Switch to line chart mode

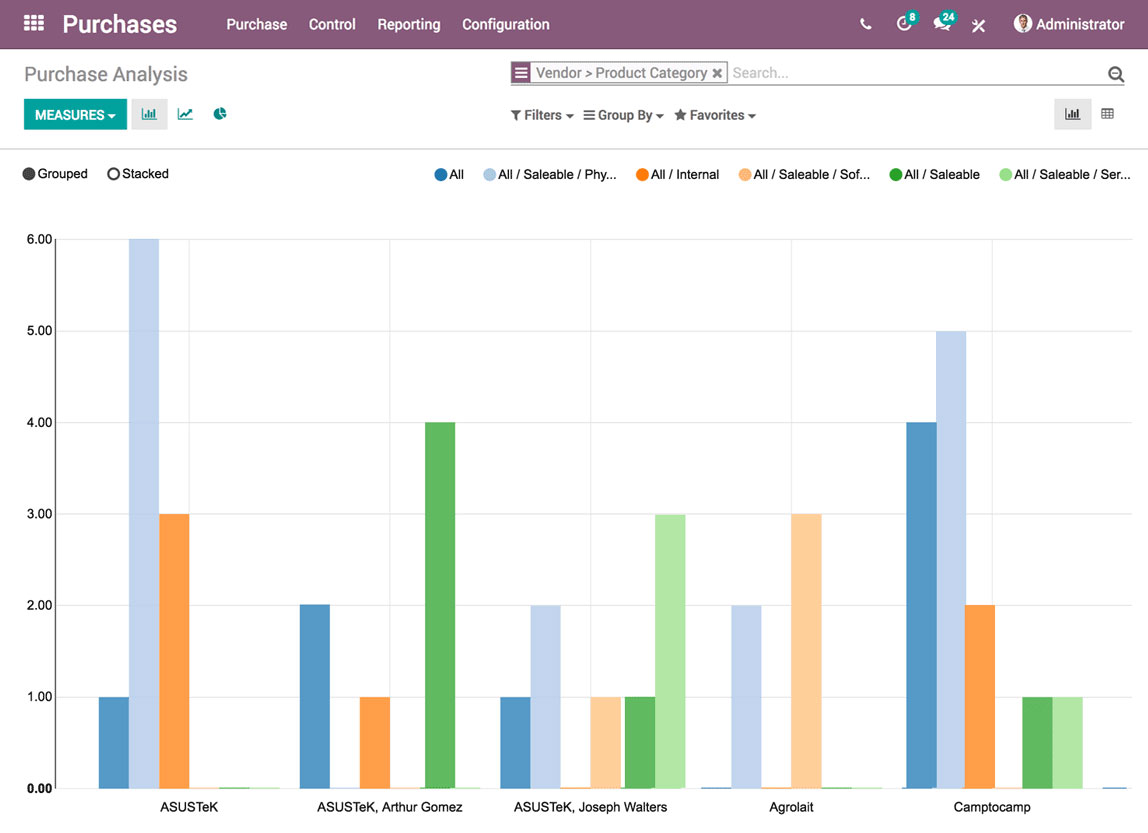[x=185, y=114]
